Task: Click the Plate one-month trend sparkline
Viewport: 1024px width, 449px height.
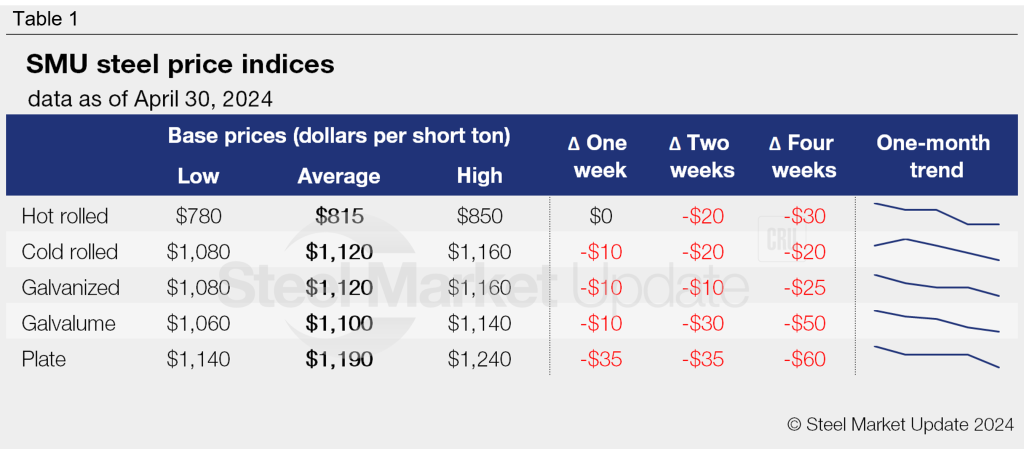Action: [x=936, y=357]
